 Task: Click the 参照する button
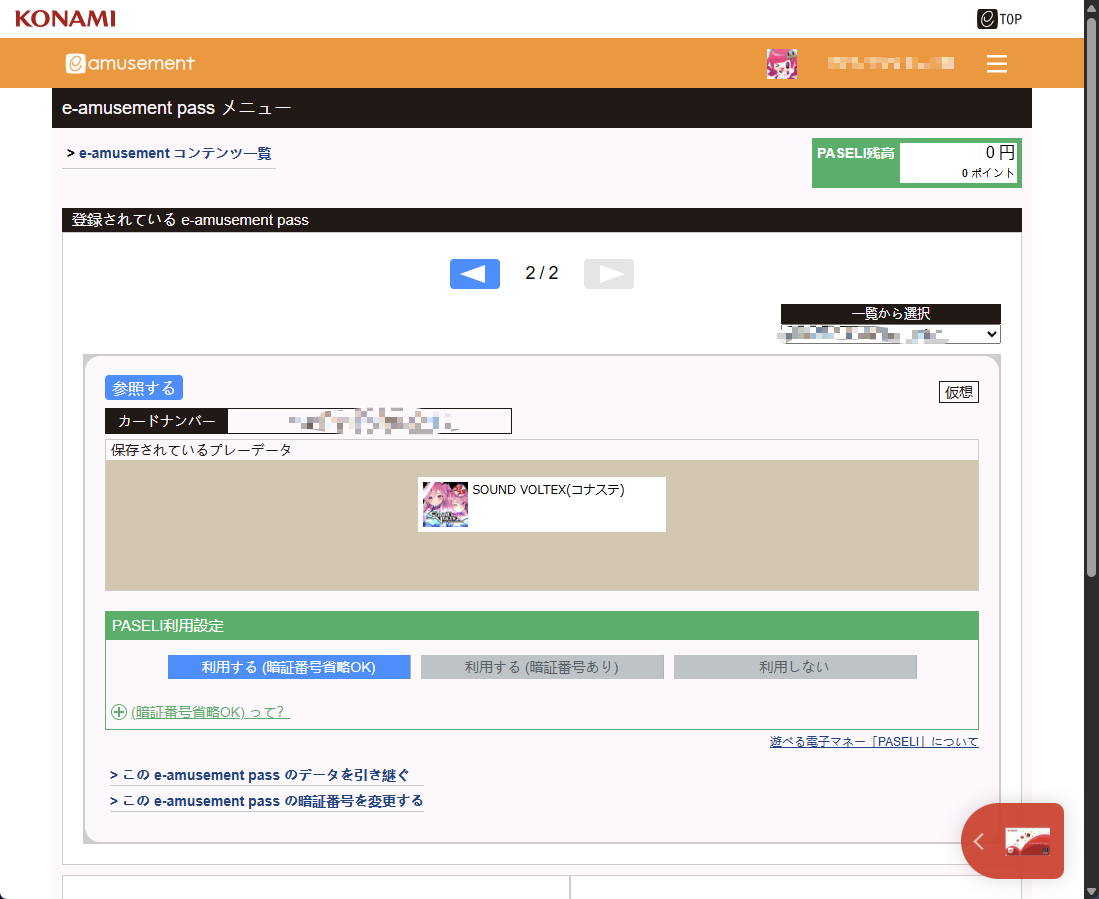coord(143,388)
